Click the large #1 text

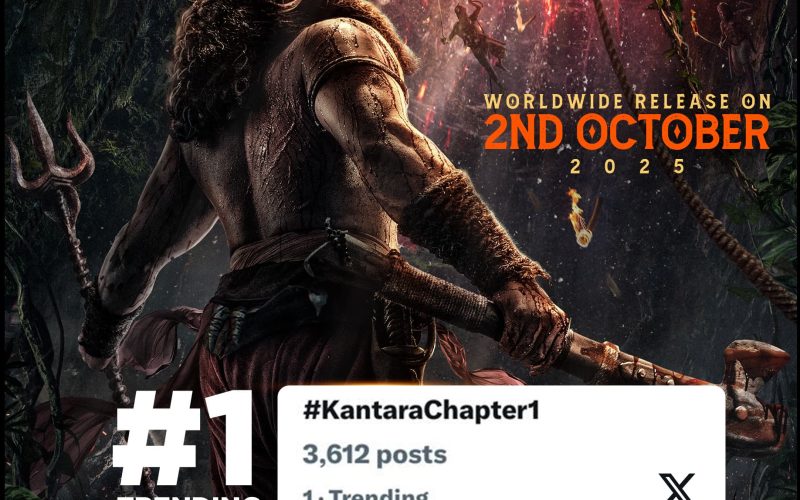point(184,439)
